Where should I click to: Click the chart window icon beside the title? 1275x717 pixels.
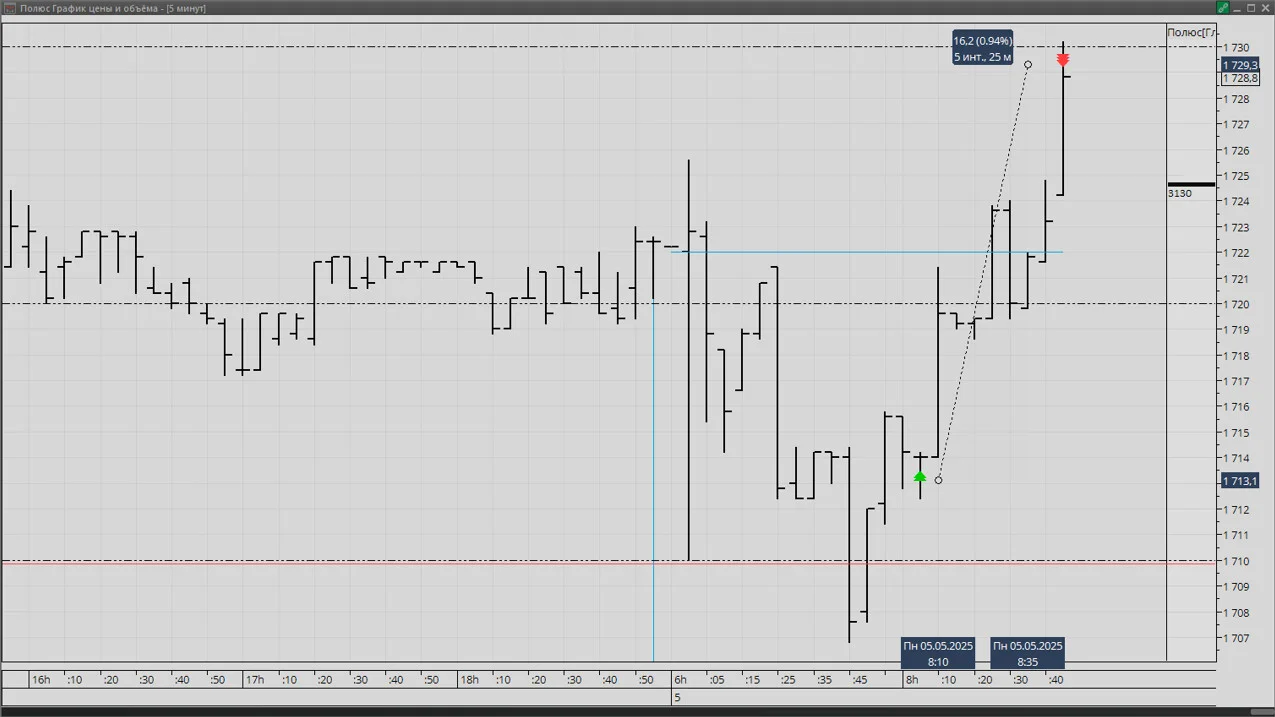(x=10, y=8)
